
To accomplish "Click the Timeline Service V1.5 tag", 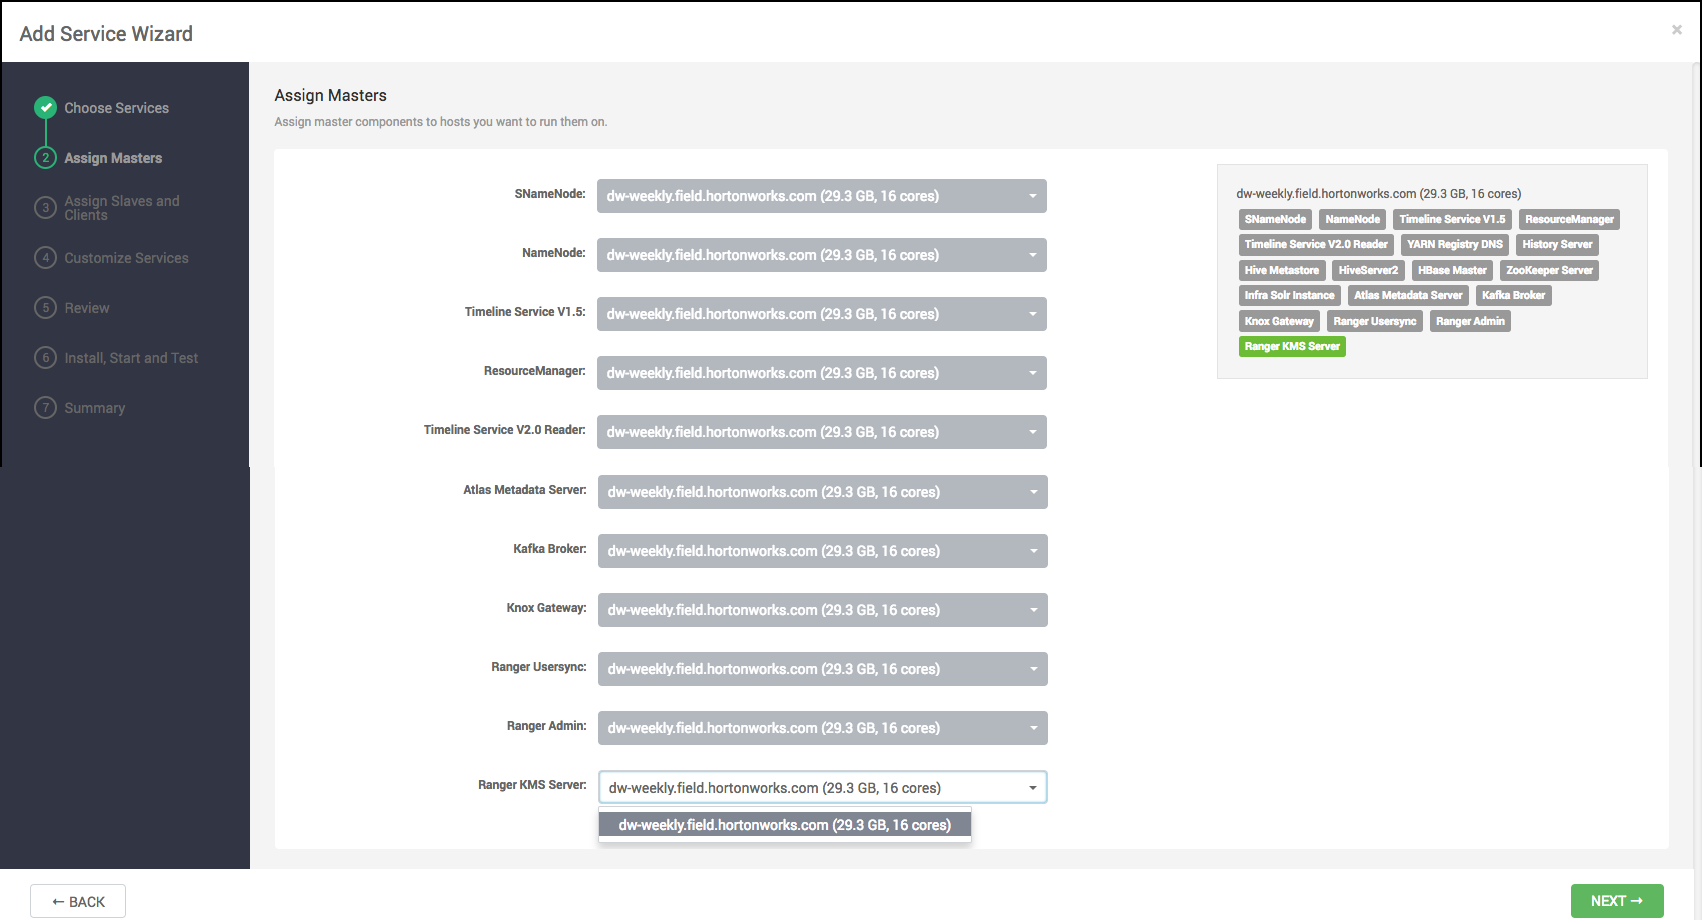I will (1452, 219).
